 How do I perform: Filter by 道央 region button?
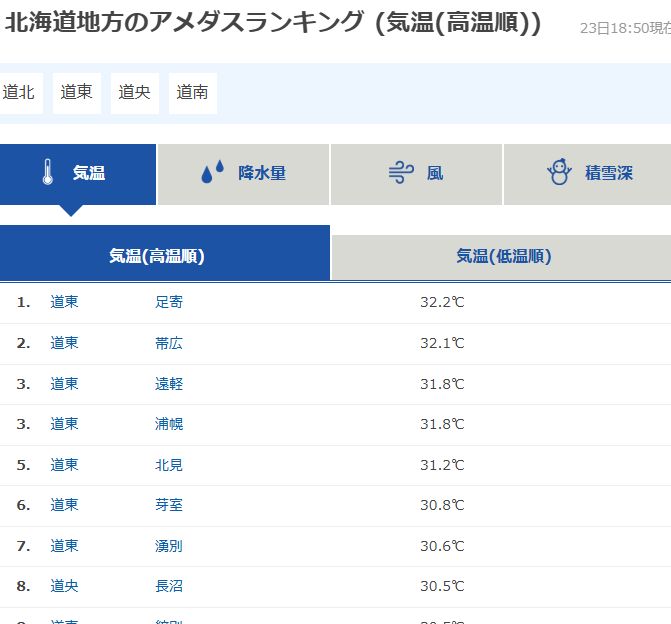(x=135, y=93)
